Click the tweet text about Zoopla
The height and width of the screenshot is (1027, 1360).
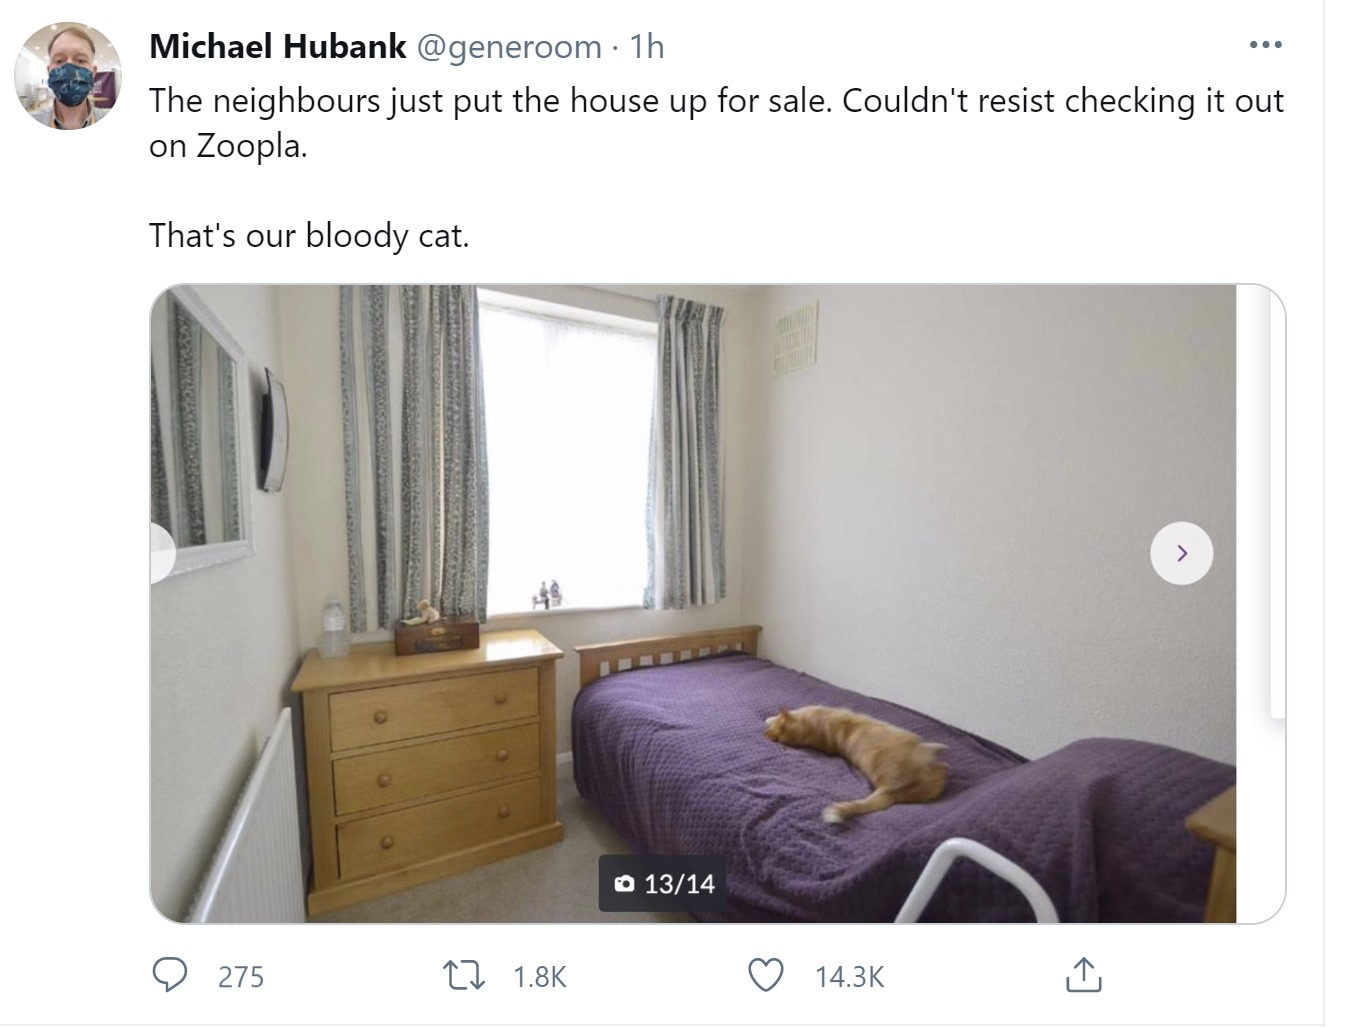[x=716, y=123]
